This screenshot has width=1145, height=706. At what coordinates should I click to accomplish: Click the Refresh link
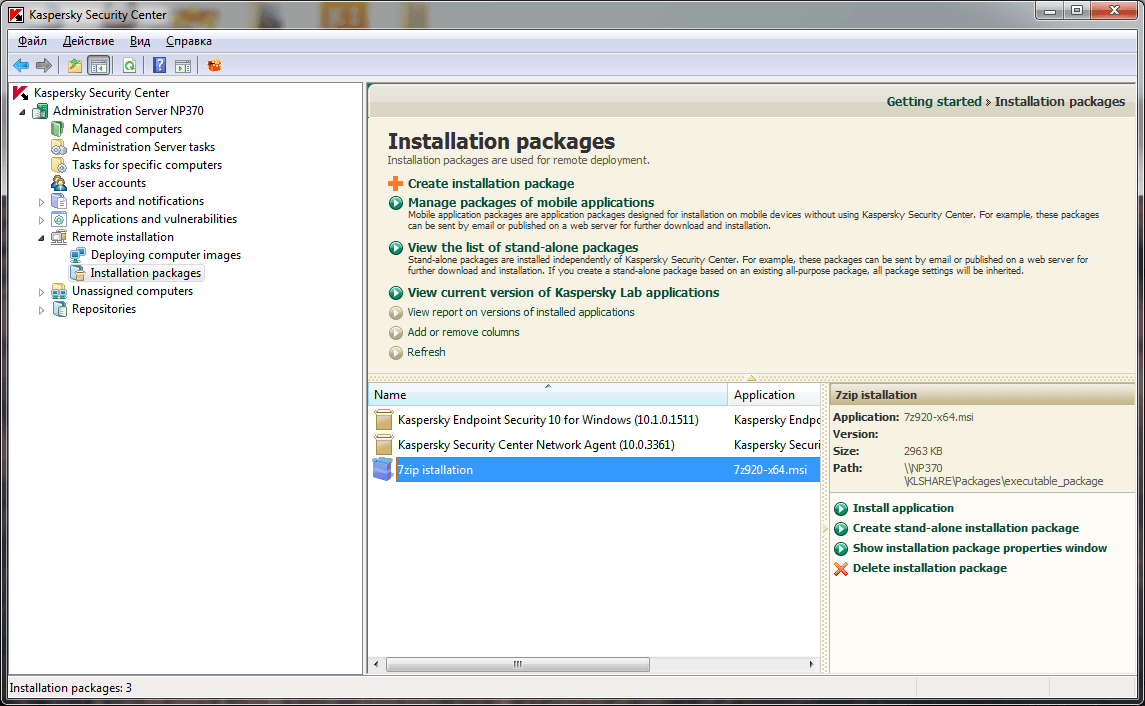point(426,352)
